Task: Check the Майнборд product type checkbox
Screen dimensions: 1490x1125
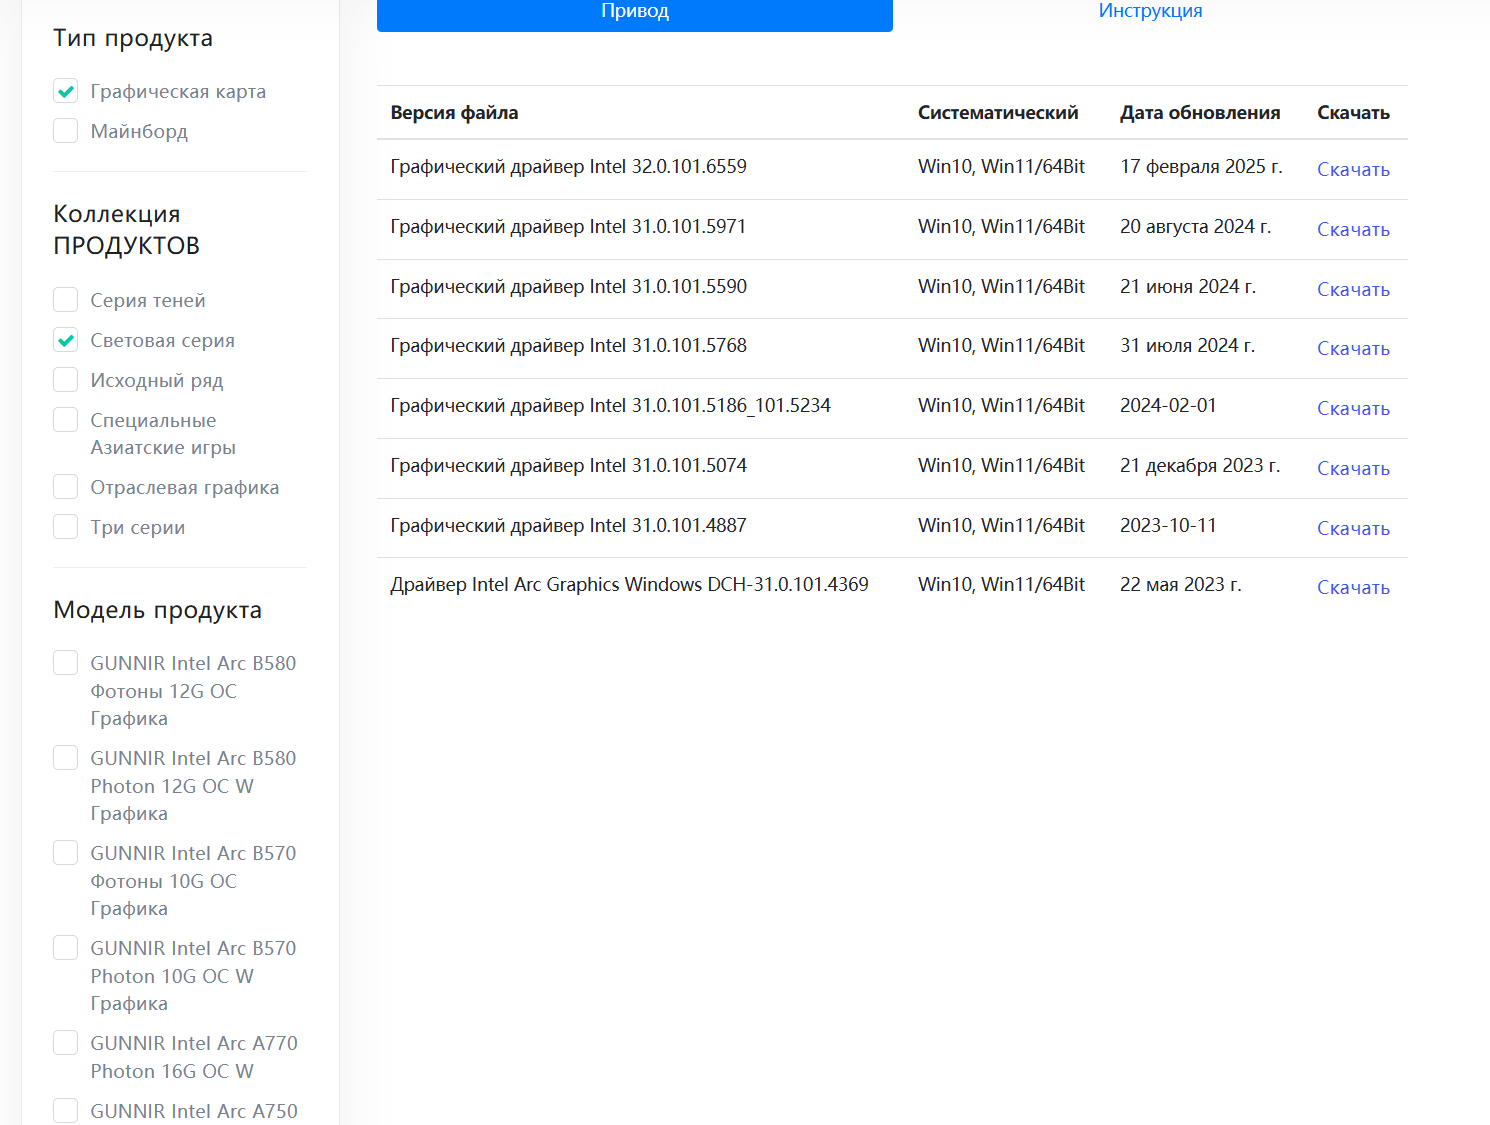Action: coord(66,131)
